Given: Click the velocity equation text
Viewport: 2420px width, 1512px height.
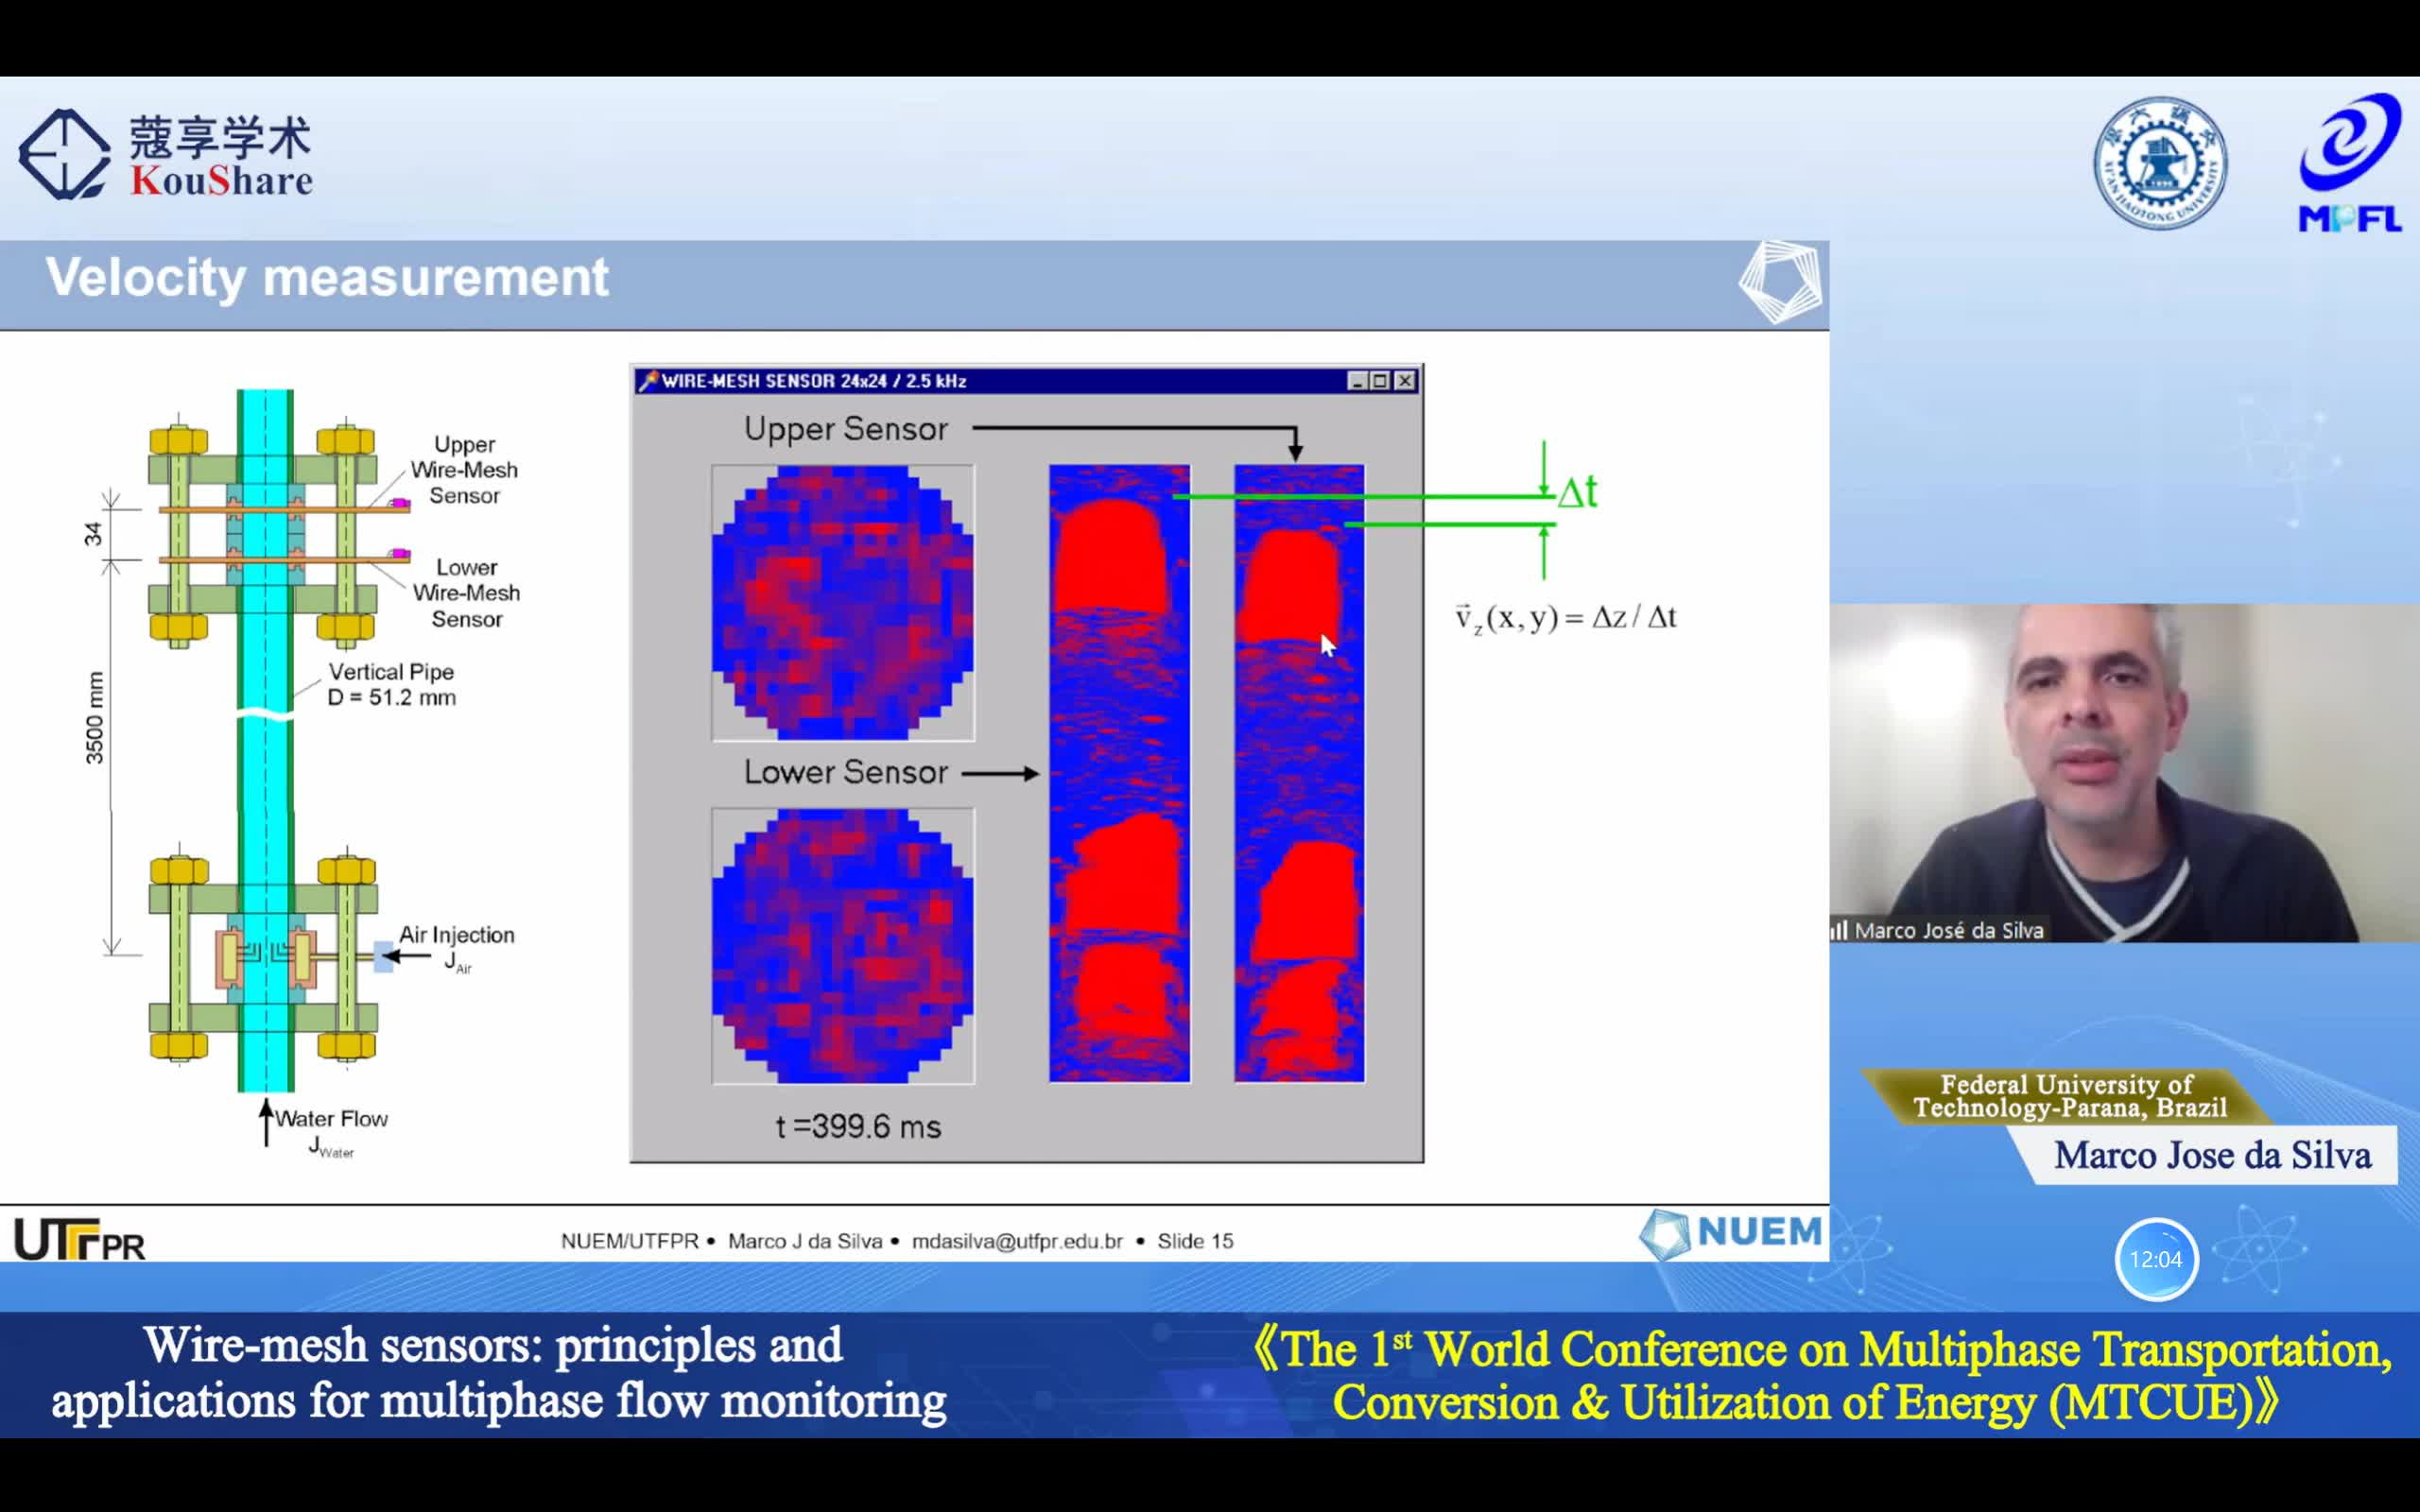Looking at the screenshot, I should point(1565,618).
